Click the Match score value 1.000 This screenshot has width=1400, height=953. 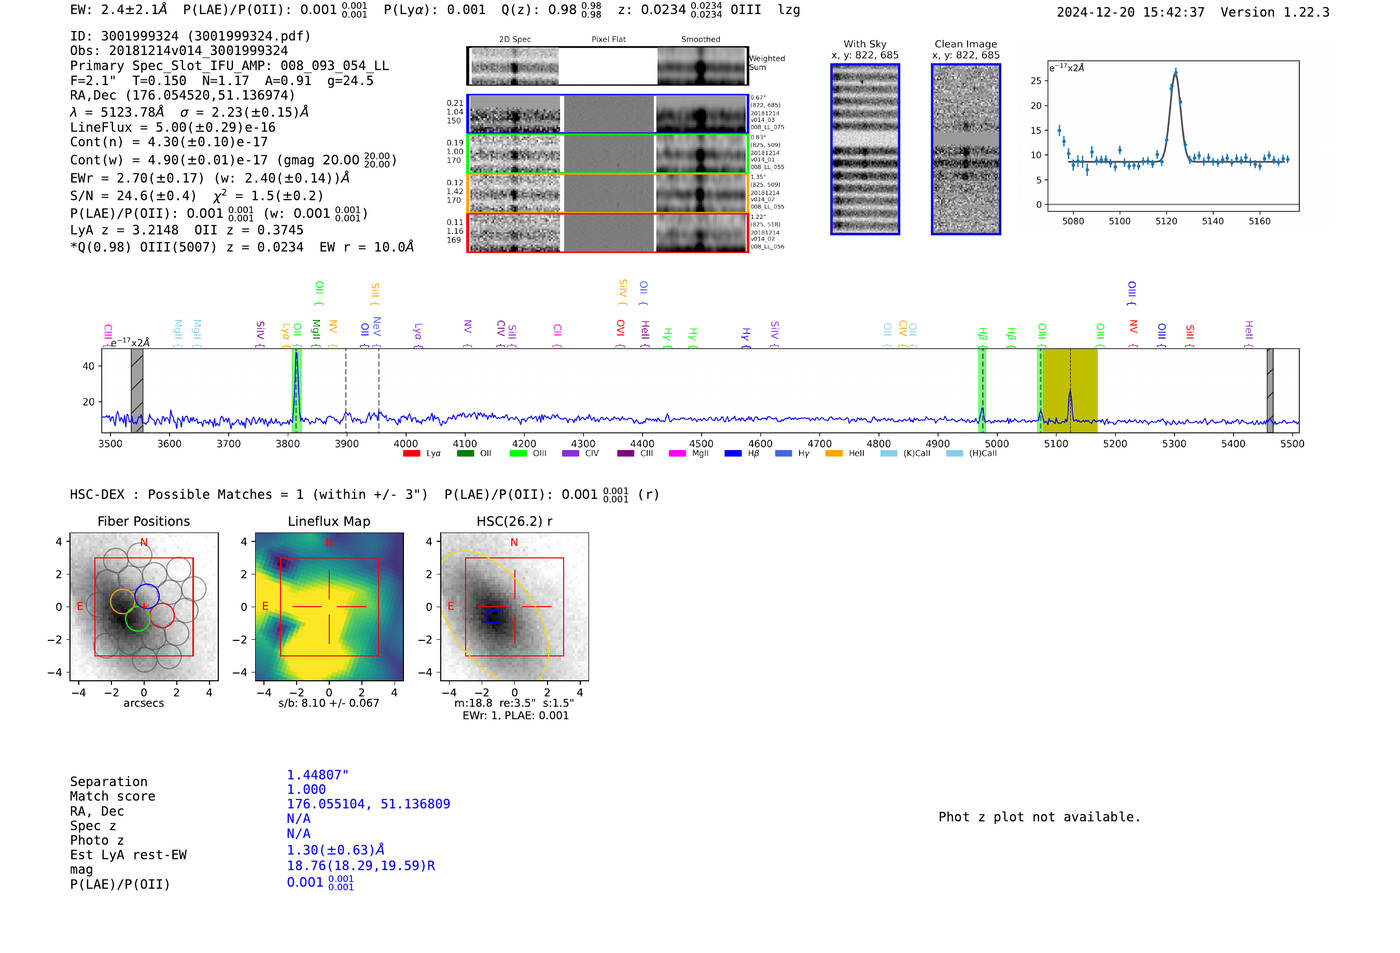click(306, 789)
